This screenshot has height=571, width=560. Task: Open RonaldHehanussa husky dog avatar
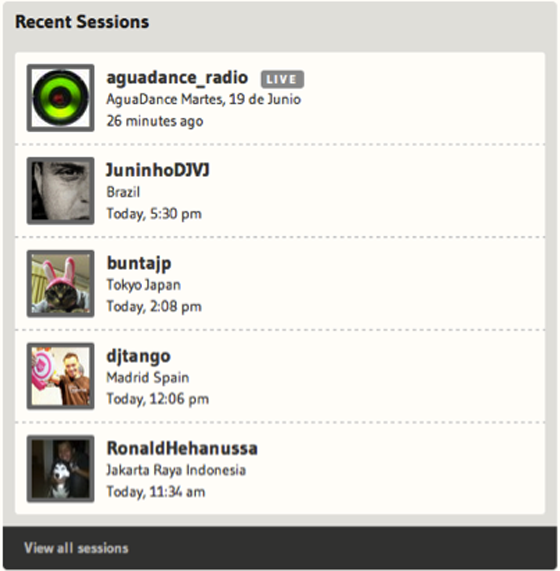[60, 469]
